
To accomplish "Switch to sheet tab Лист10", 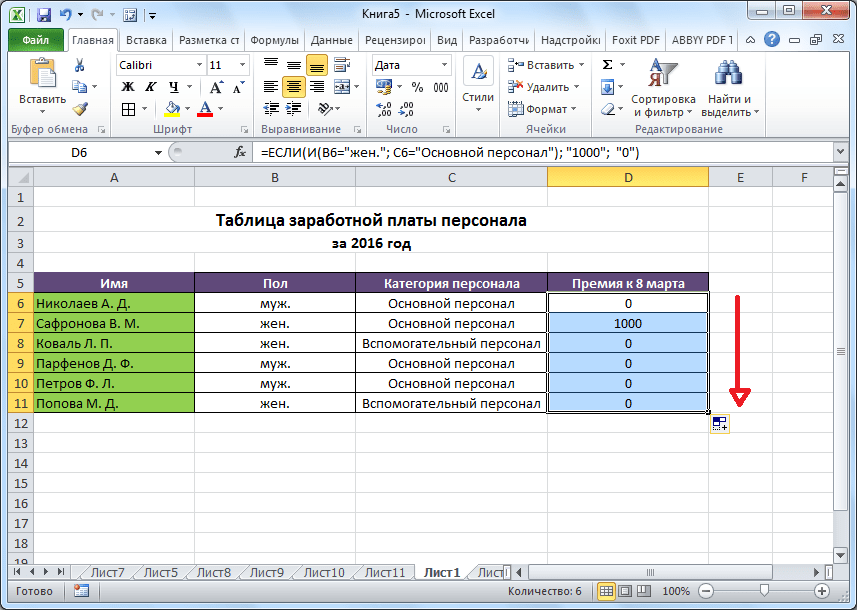I will [323, 572].
